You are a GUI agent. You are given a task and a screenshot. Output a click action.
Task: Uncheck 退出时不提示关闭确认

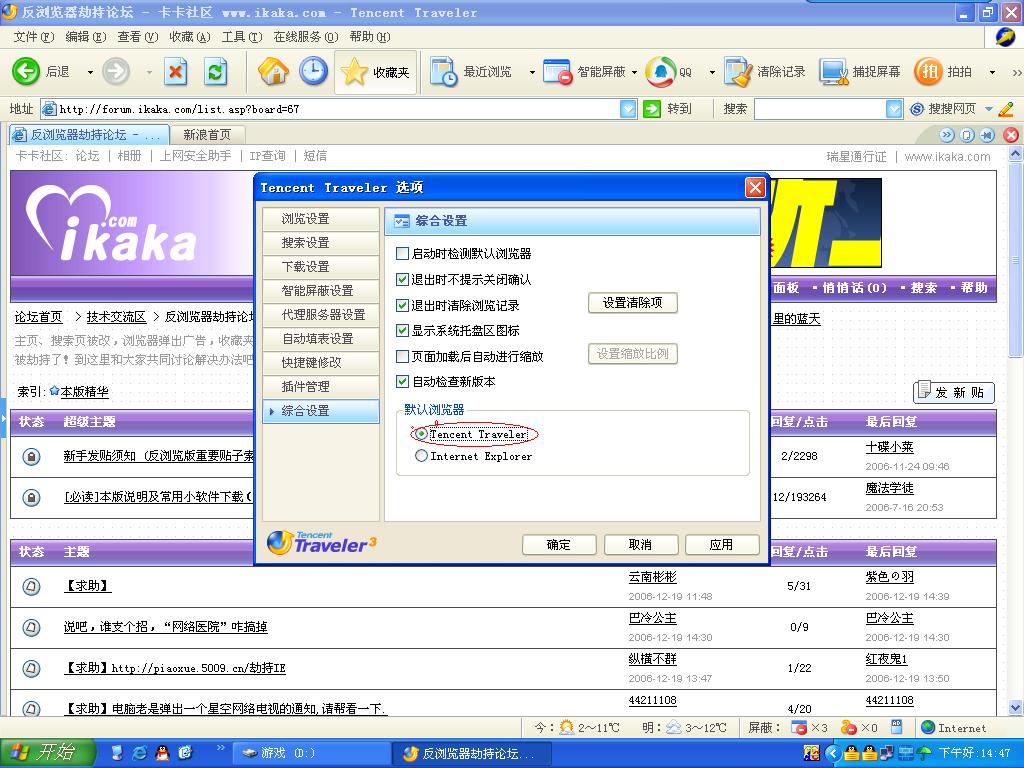point(403,280)
